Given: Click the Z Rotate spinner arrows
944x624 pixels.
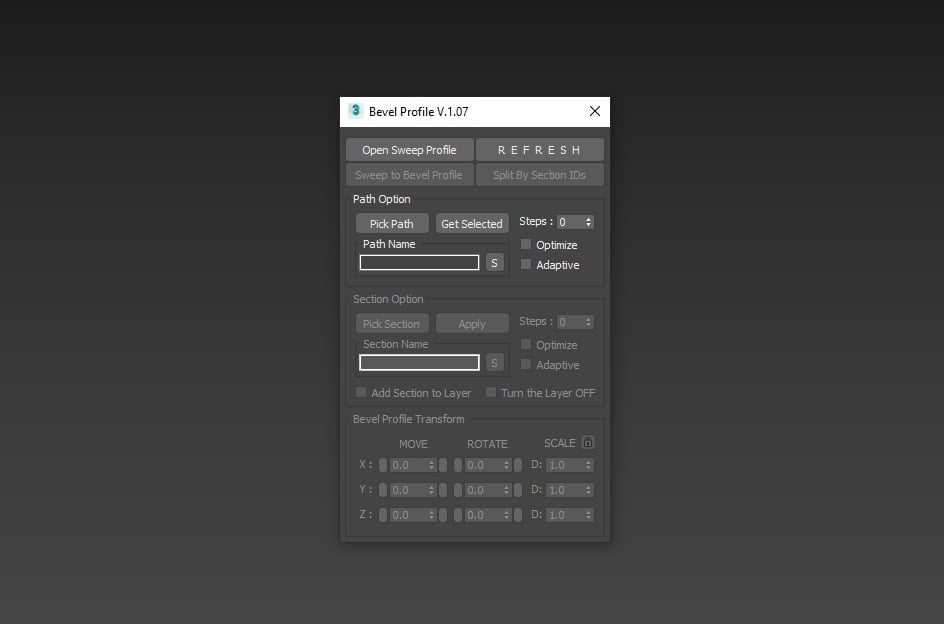Looking at the screenshot, I should coord(506,515).
